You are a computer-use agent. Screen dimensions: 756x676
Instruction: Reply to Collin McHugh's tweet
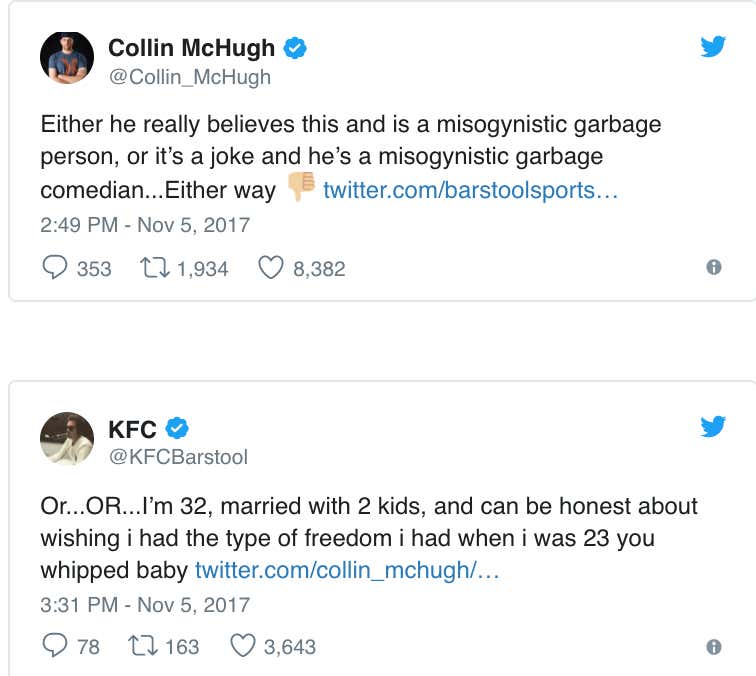click(x=55, y=268)
